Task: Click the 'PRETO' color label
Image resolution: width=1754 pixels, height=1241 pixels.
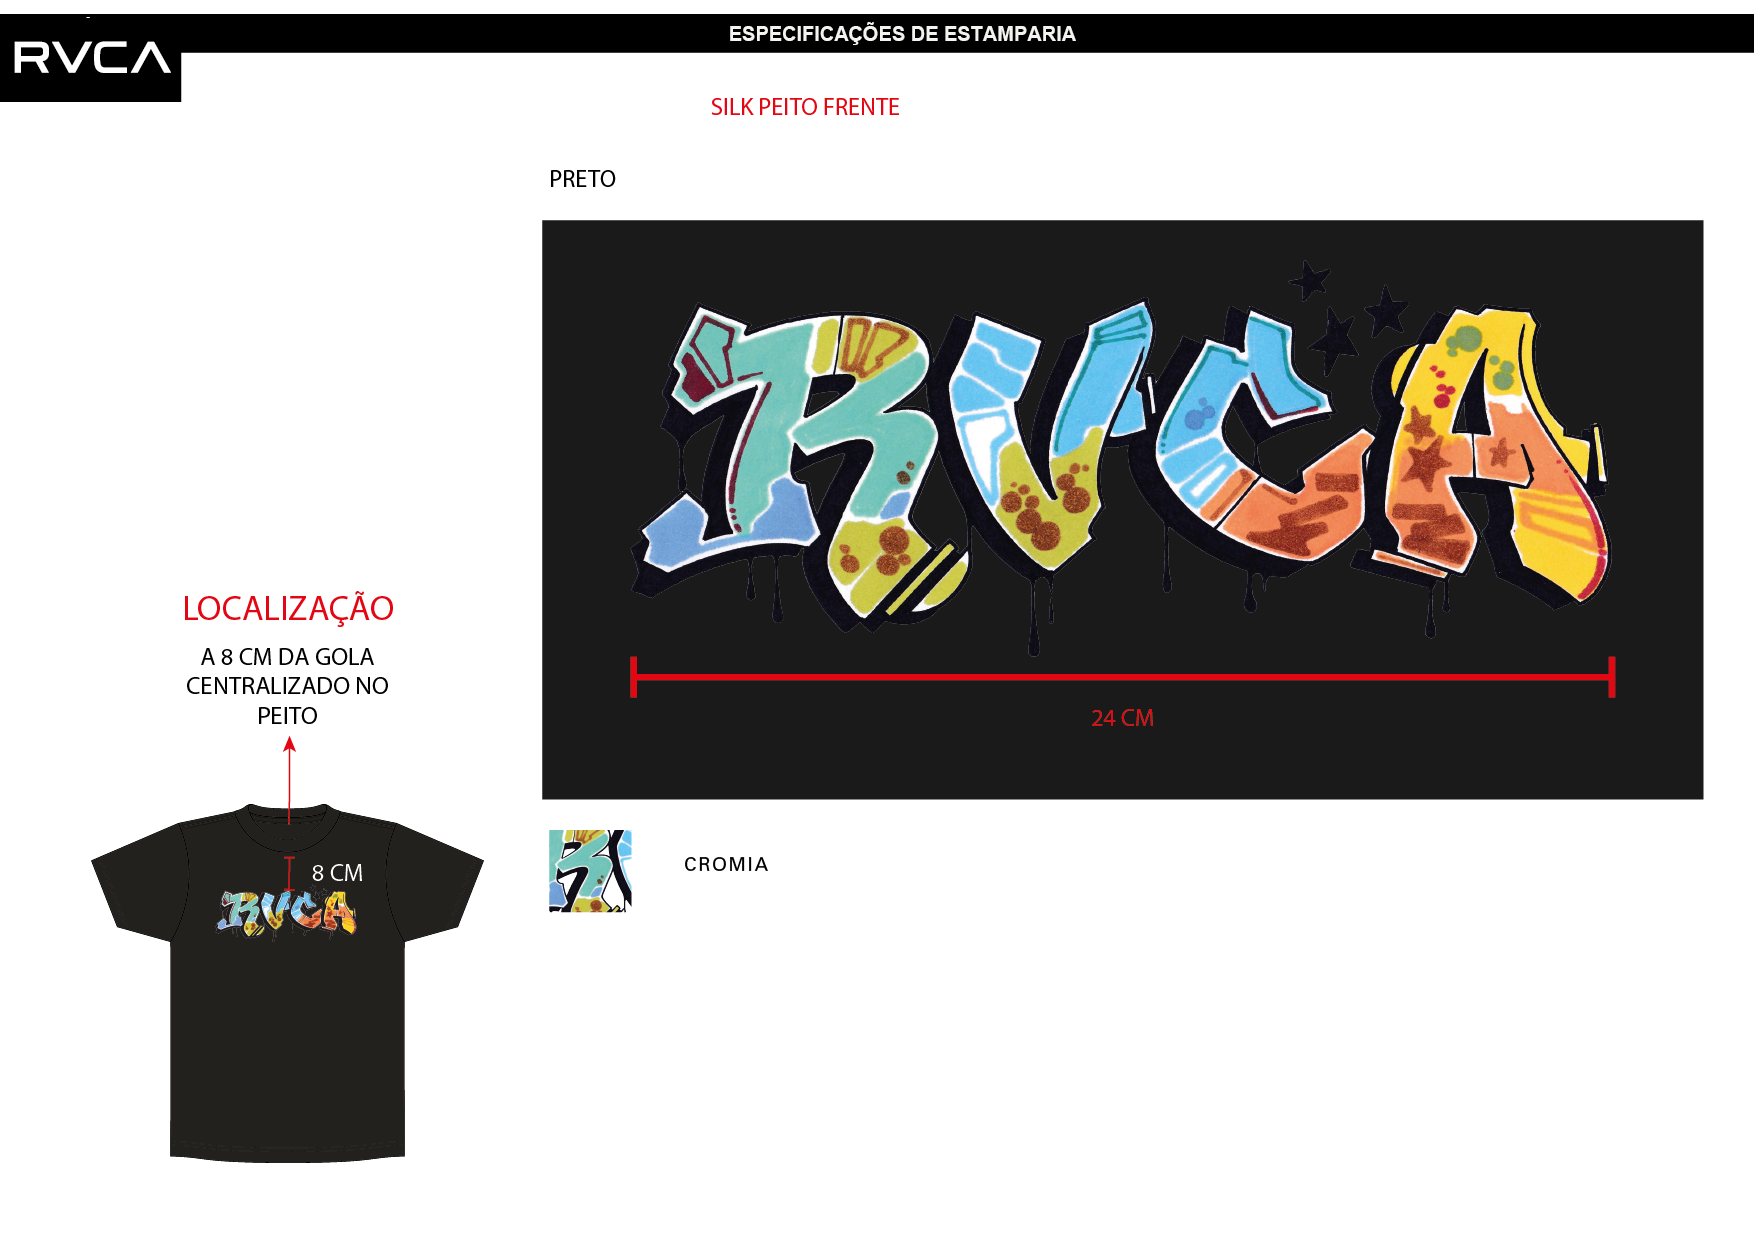Action: click(582, 179)
